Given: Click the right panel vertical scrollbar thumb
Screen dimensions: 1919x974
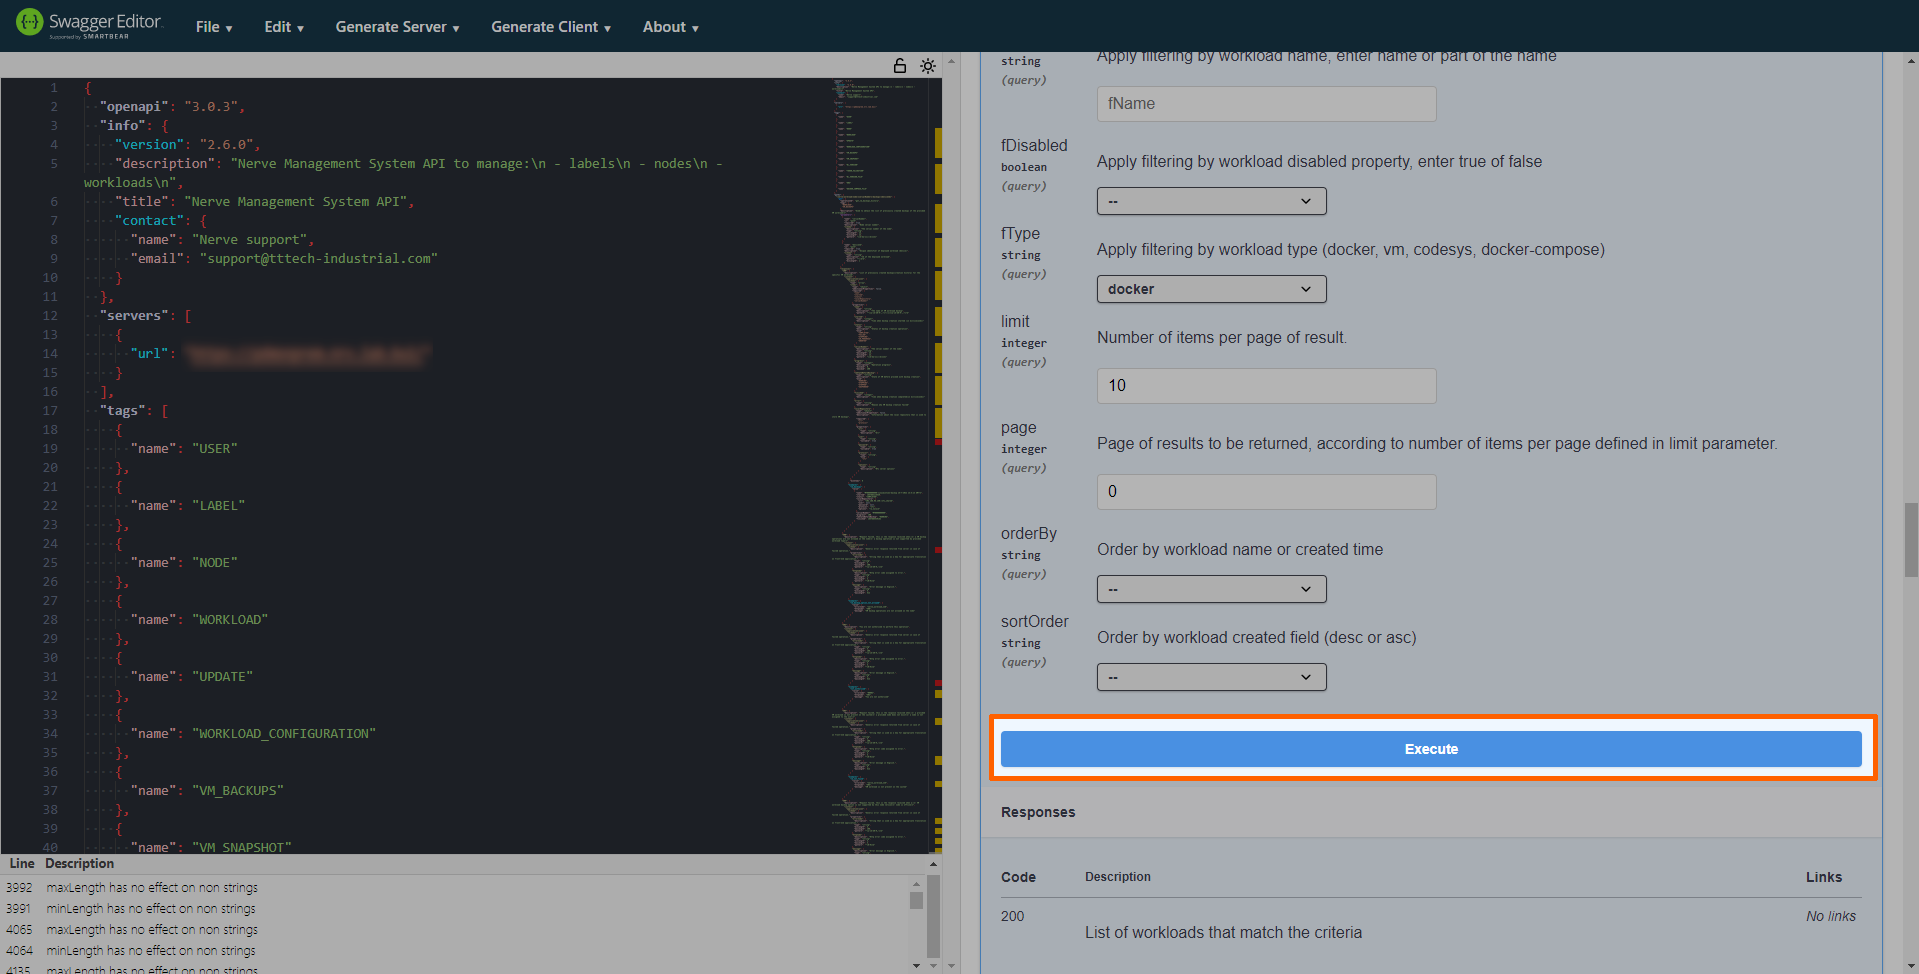Looking at the screenshot, I should tap(1911, 540).
